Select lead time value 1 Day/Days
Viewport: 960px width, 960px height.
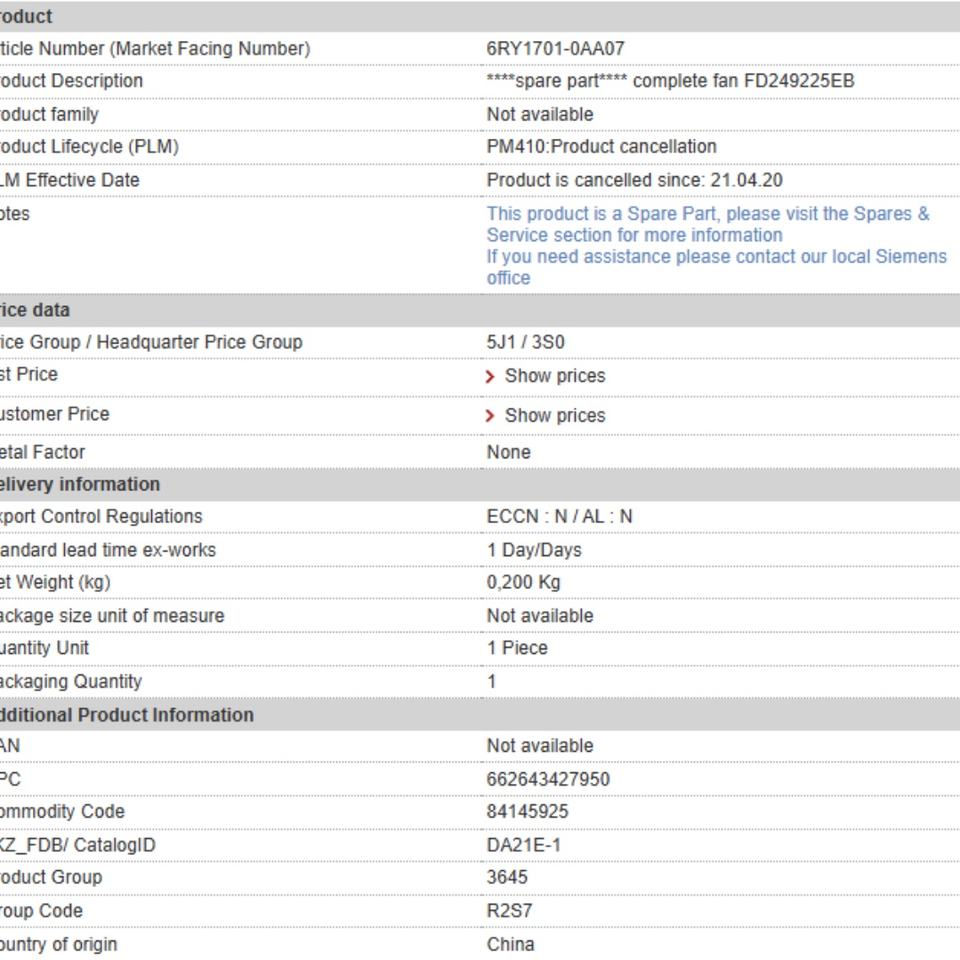(534, 550)
